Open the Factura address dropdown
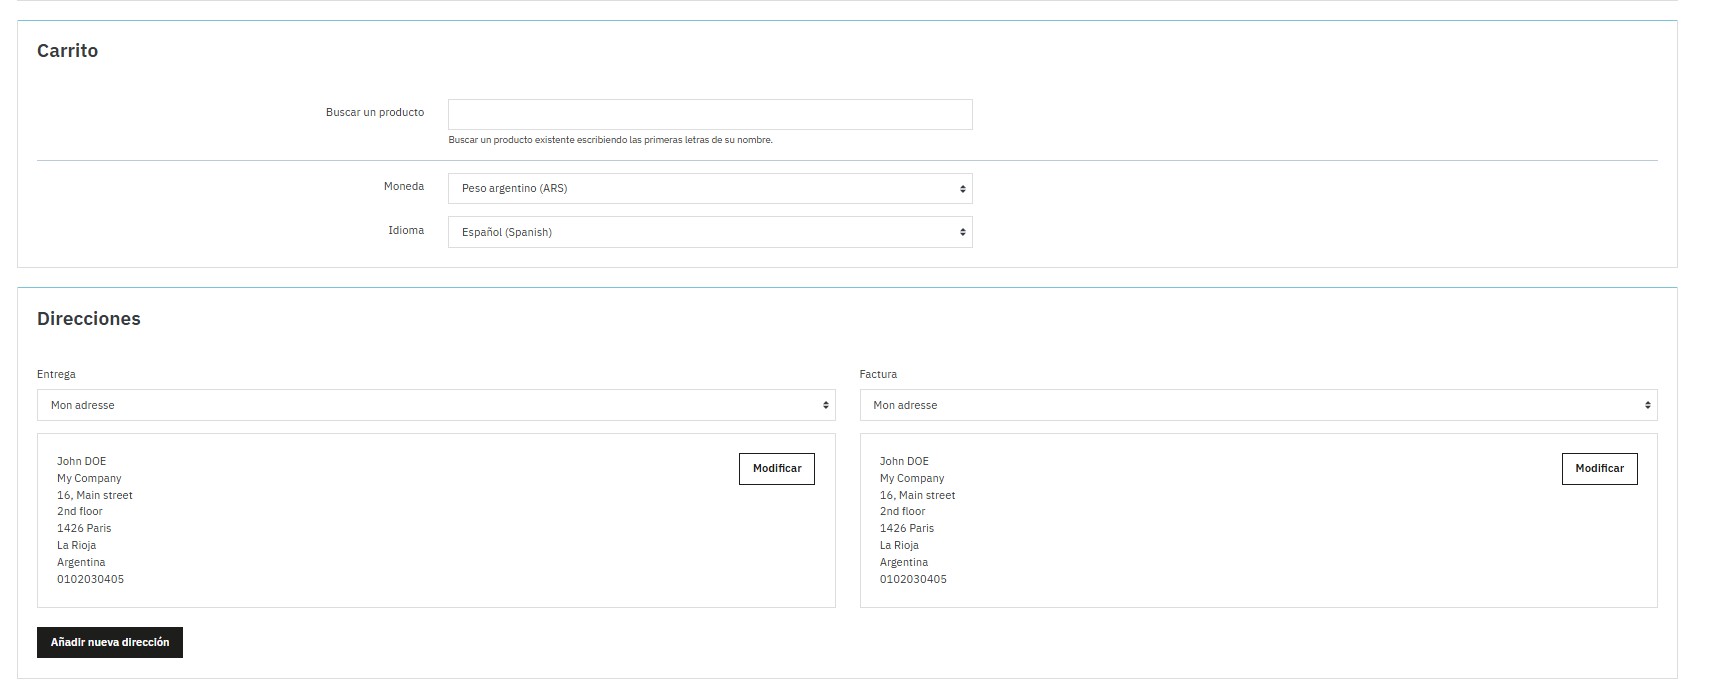Viewport: 1715px width, 696px height. click(1257, 405)
